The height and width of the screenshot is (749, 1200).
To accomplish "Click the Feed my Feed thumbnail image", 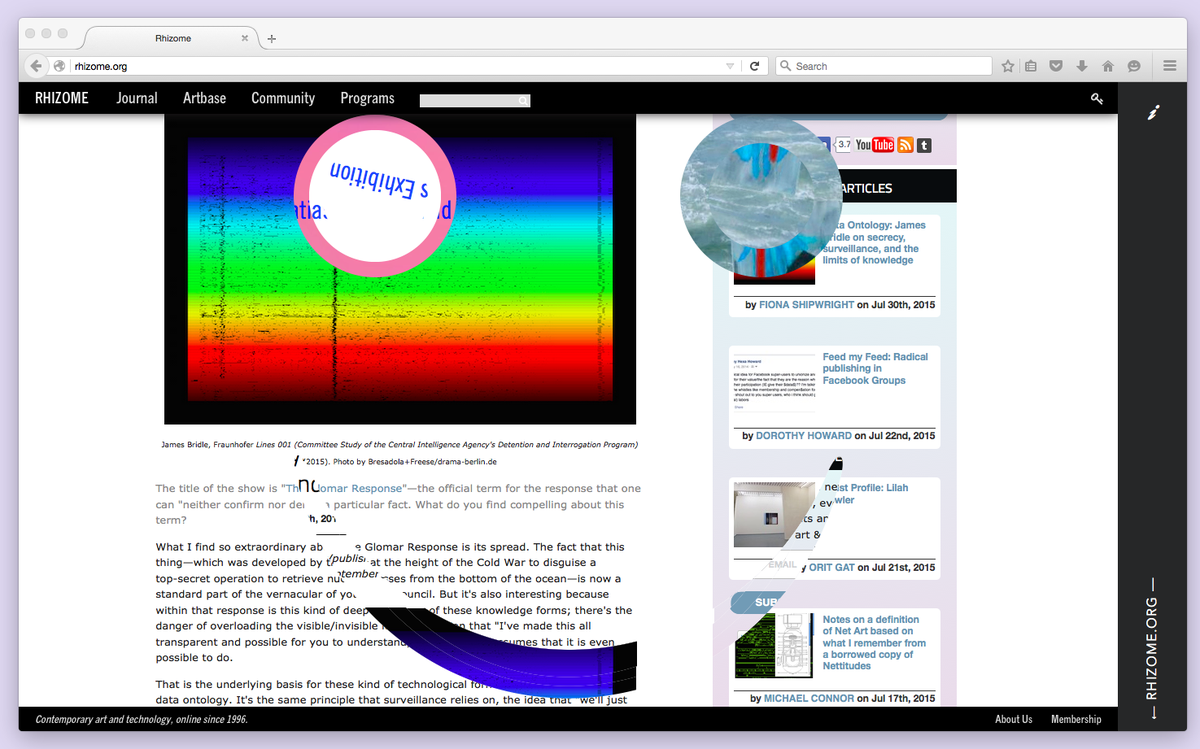I will (x=775, y=382).
